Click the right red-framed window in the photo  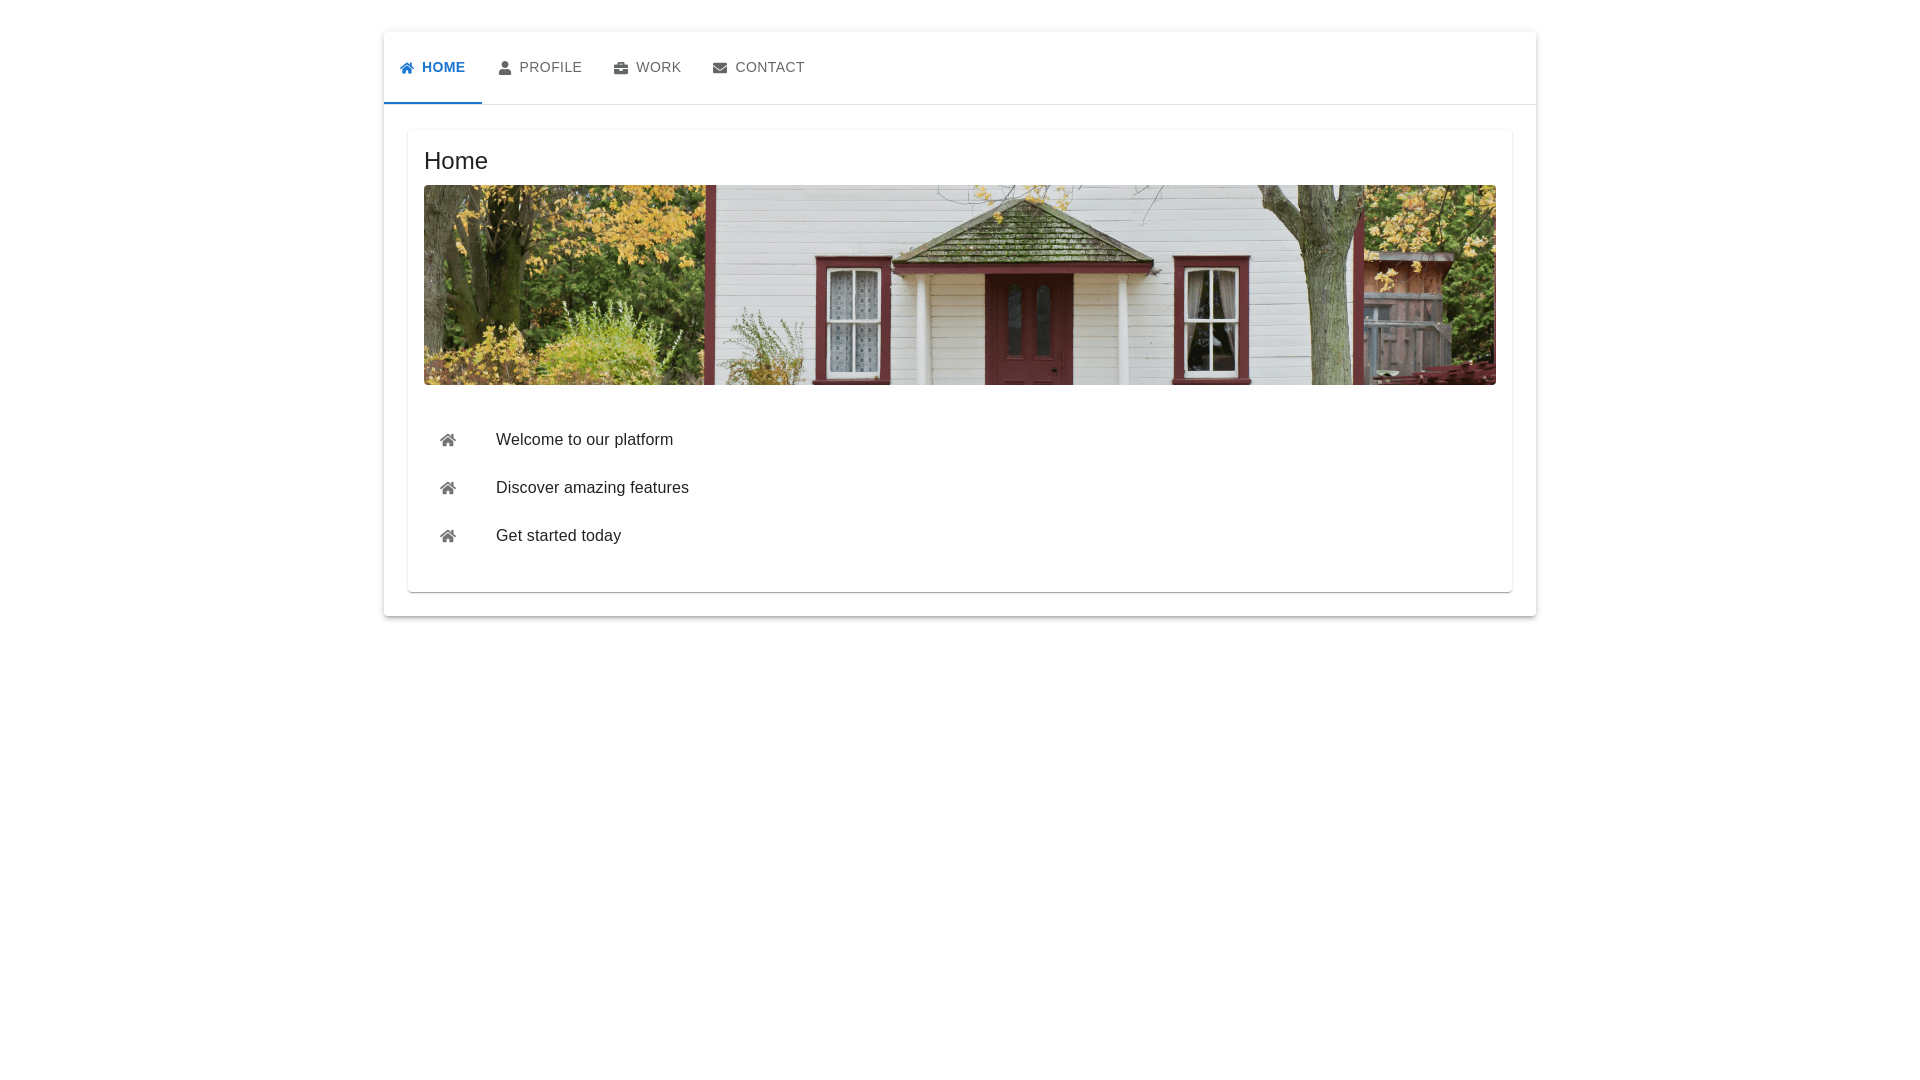[1211, 320]
